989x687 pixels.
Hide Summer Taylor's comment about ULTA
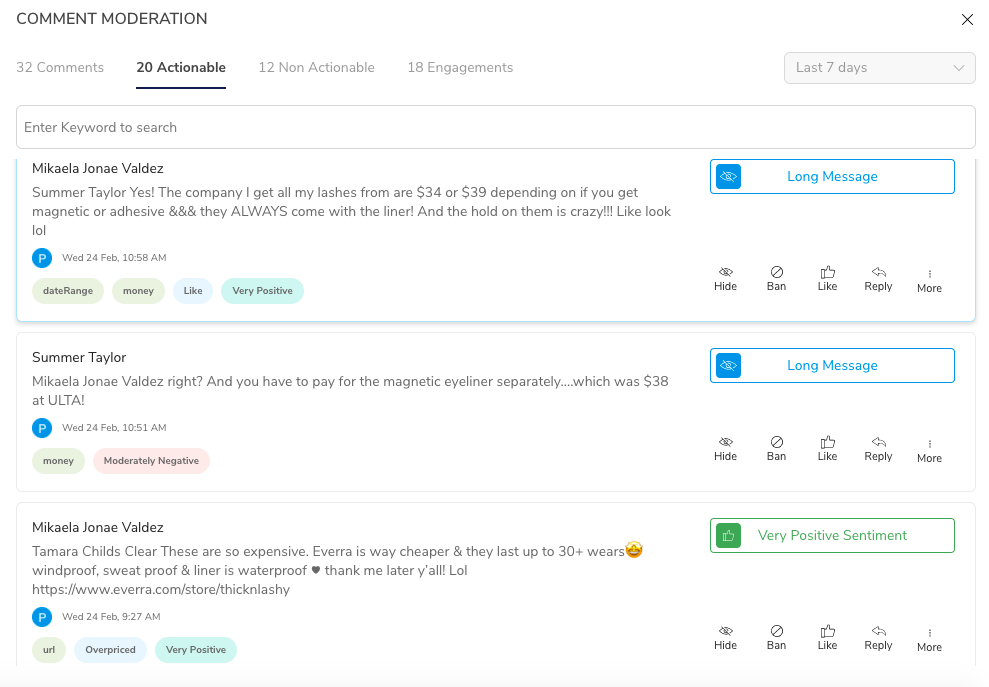pos(725,449)
